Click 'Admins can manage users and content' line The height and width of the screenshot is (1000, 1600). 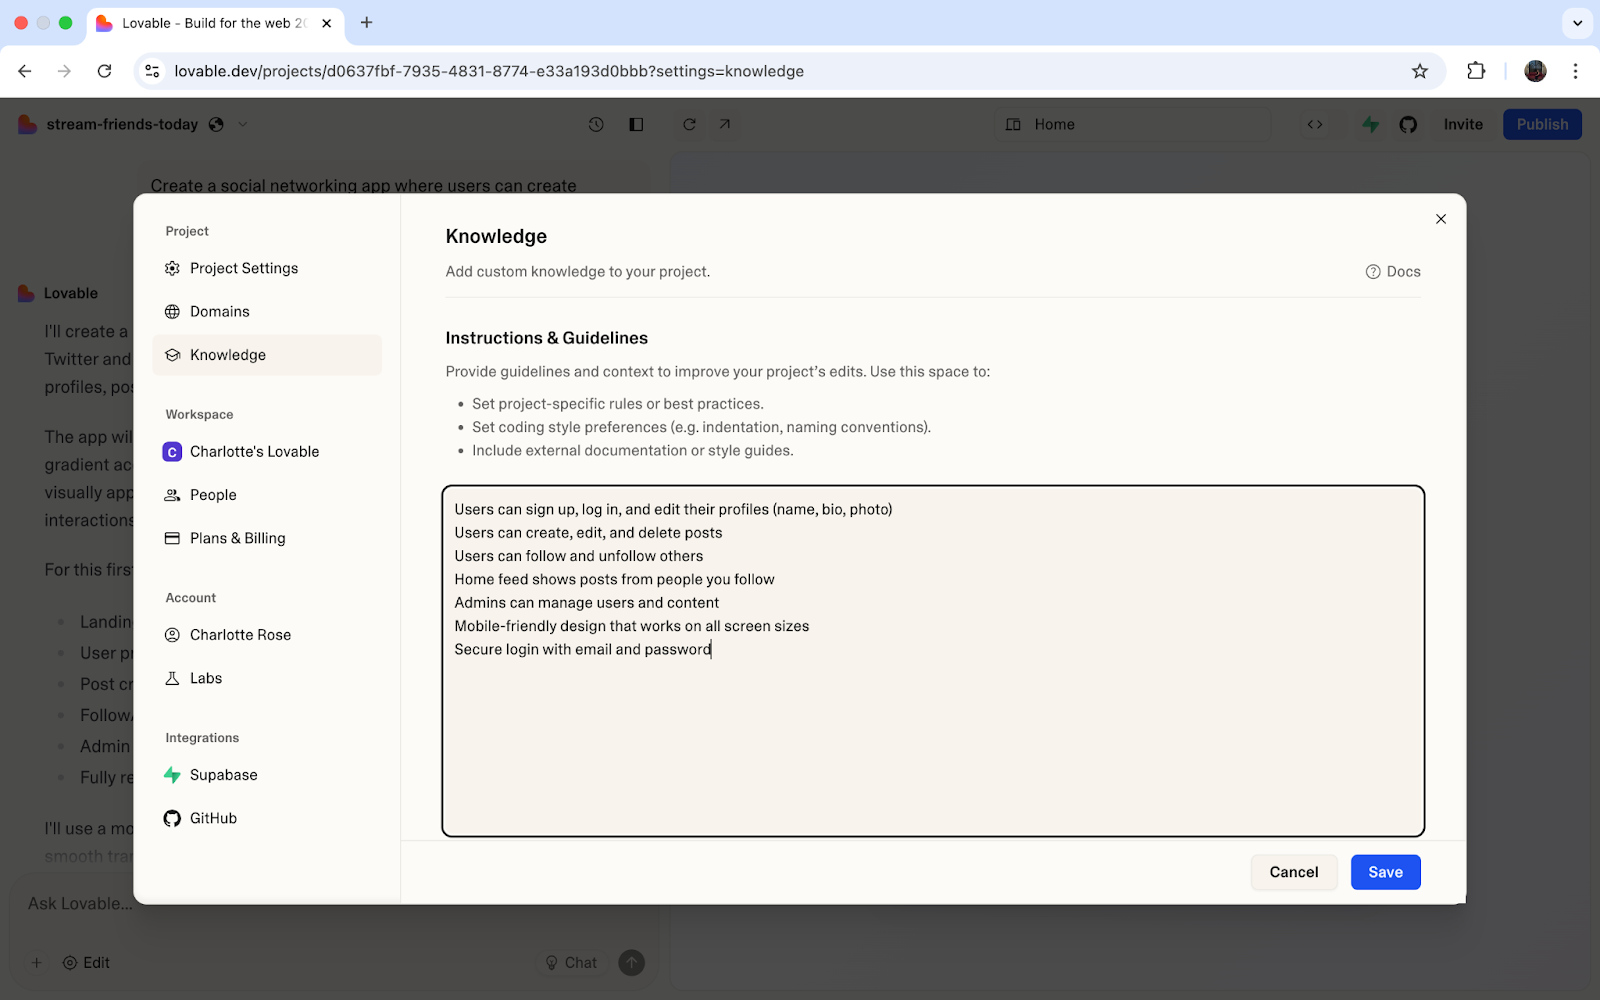pyautogui.click(x=587, y=603)
